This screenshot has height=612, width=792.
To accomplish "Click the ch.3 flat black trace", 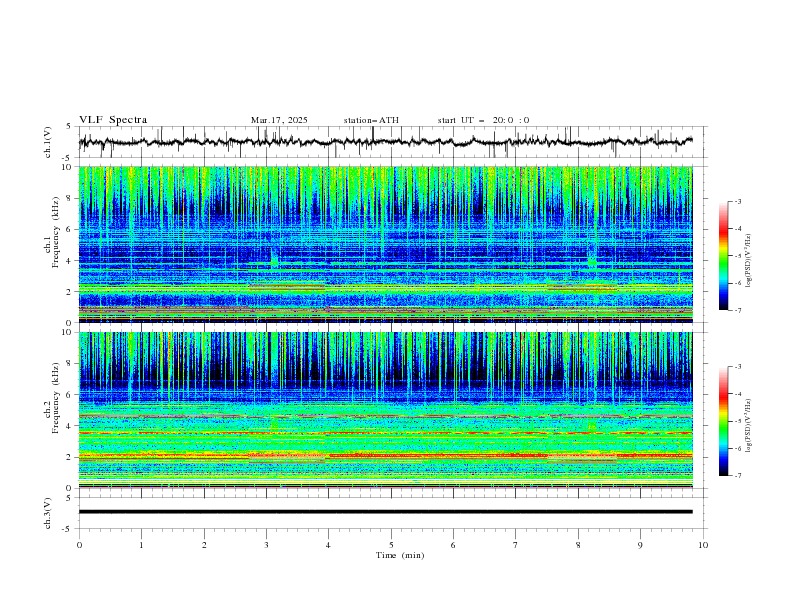I will click(x=385, y=512).
